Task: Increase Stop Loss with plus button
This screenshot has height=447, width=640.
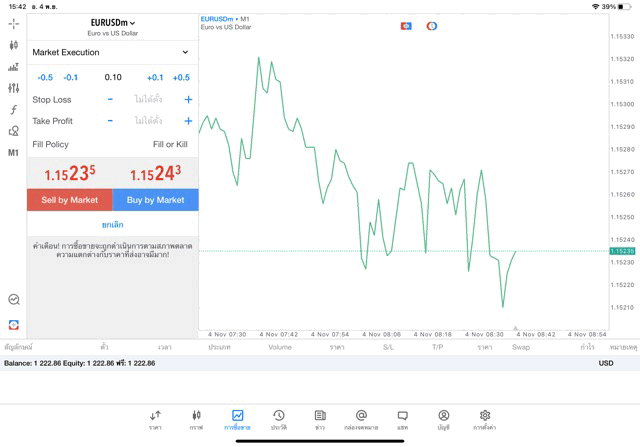Action: pos(188,100)
